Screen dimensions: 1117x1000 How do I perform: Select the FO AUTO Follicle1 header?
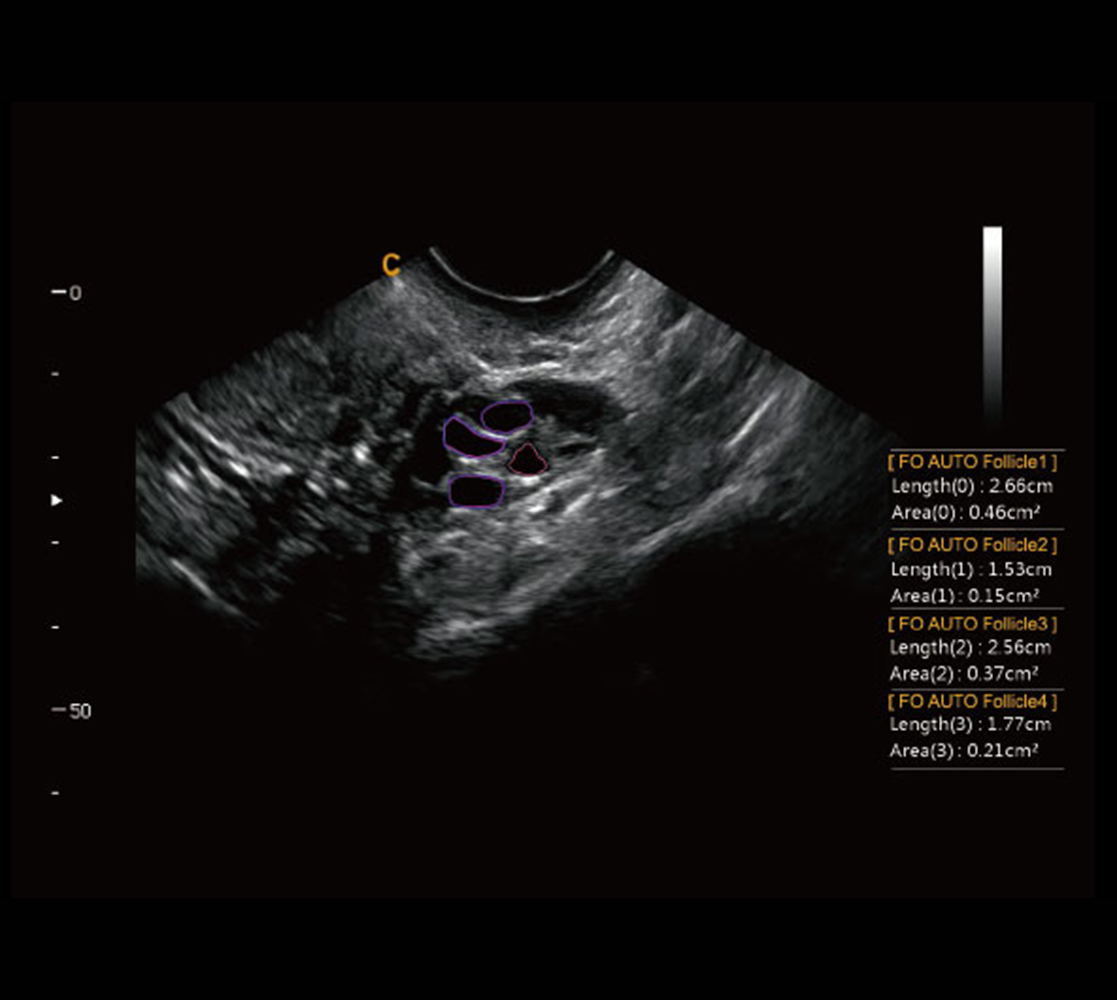[972, 462]
